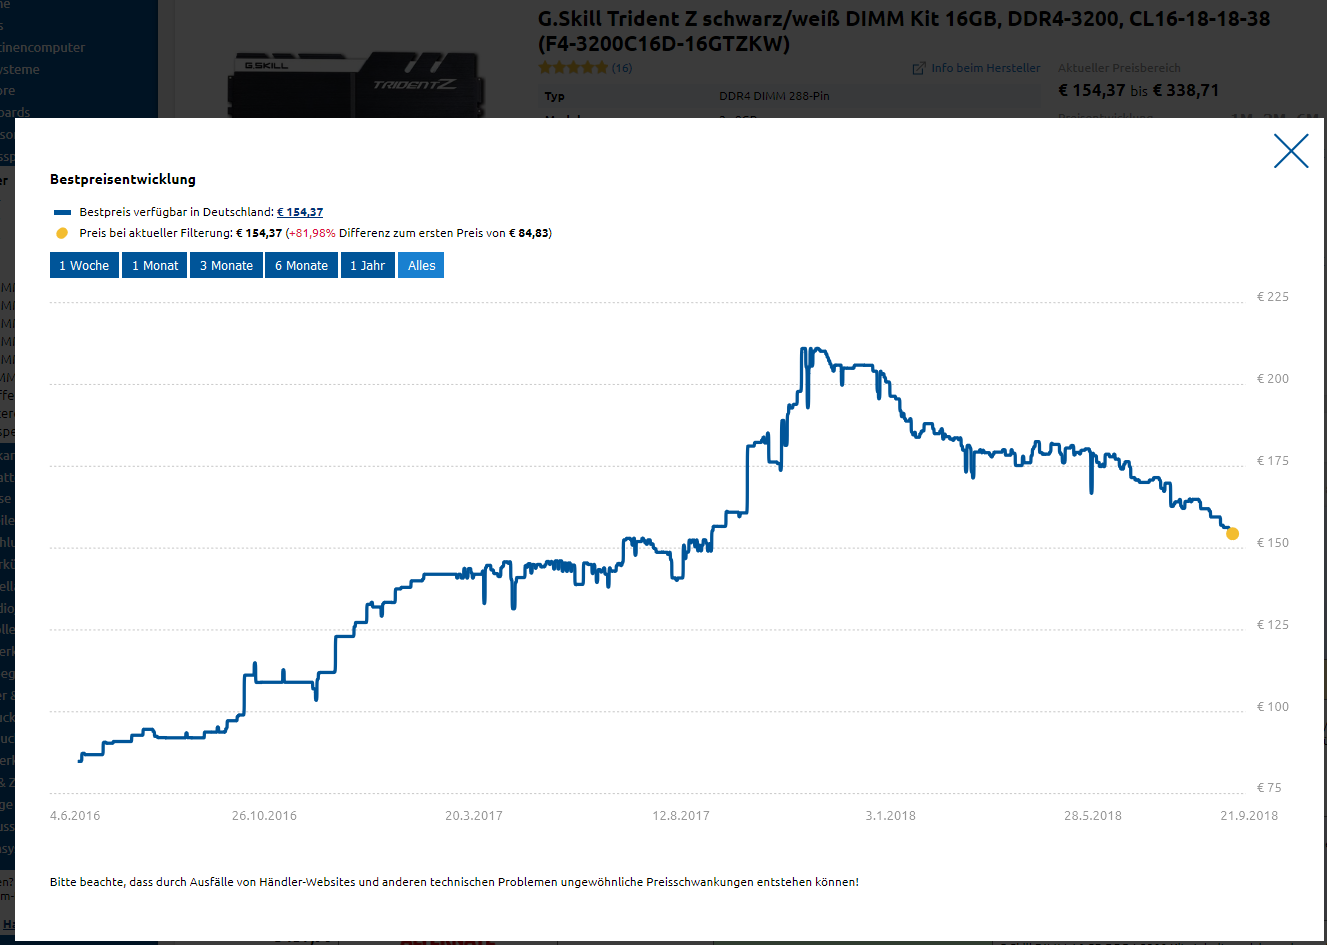Click the G.Skill Trident Z product image
Image resolution: width=1327 pixels, height=945 pixels.
coord(355,85)
